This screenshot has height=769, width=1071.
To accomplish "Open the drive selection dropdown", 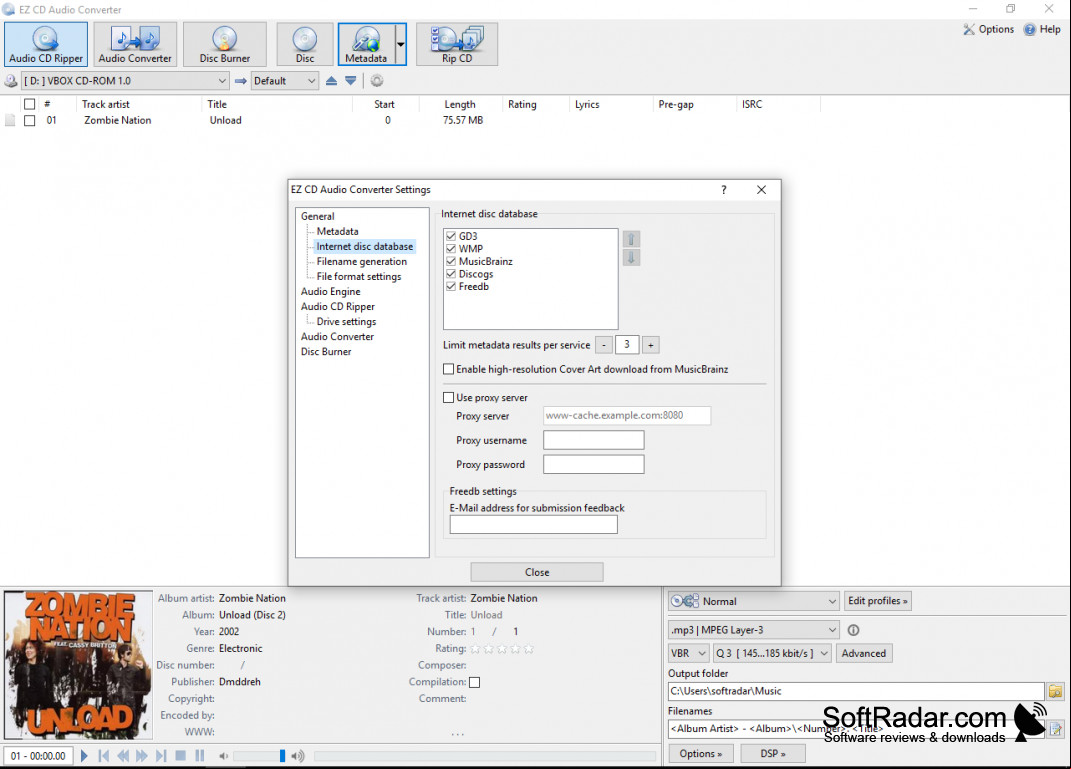I will click(x=125, y=81).
